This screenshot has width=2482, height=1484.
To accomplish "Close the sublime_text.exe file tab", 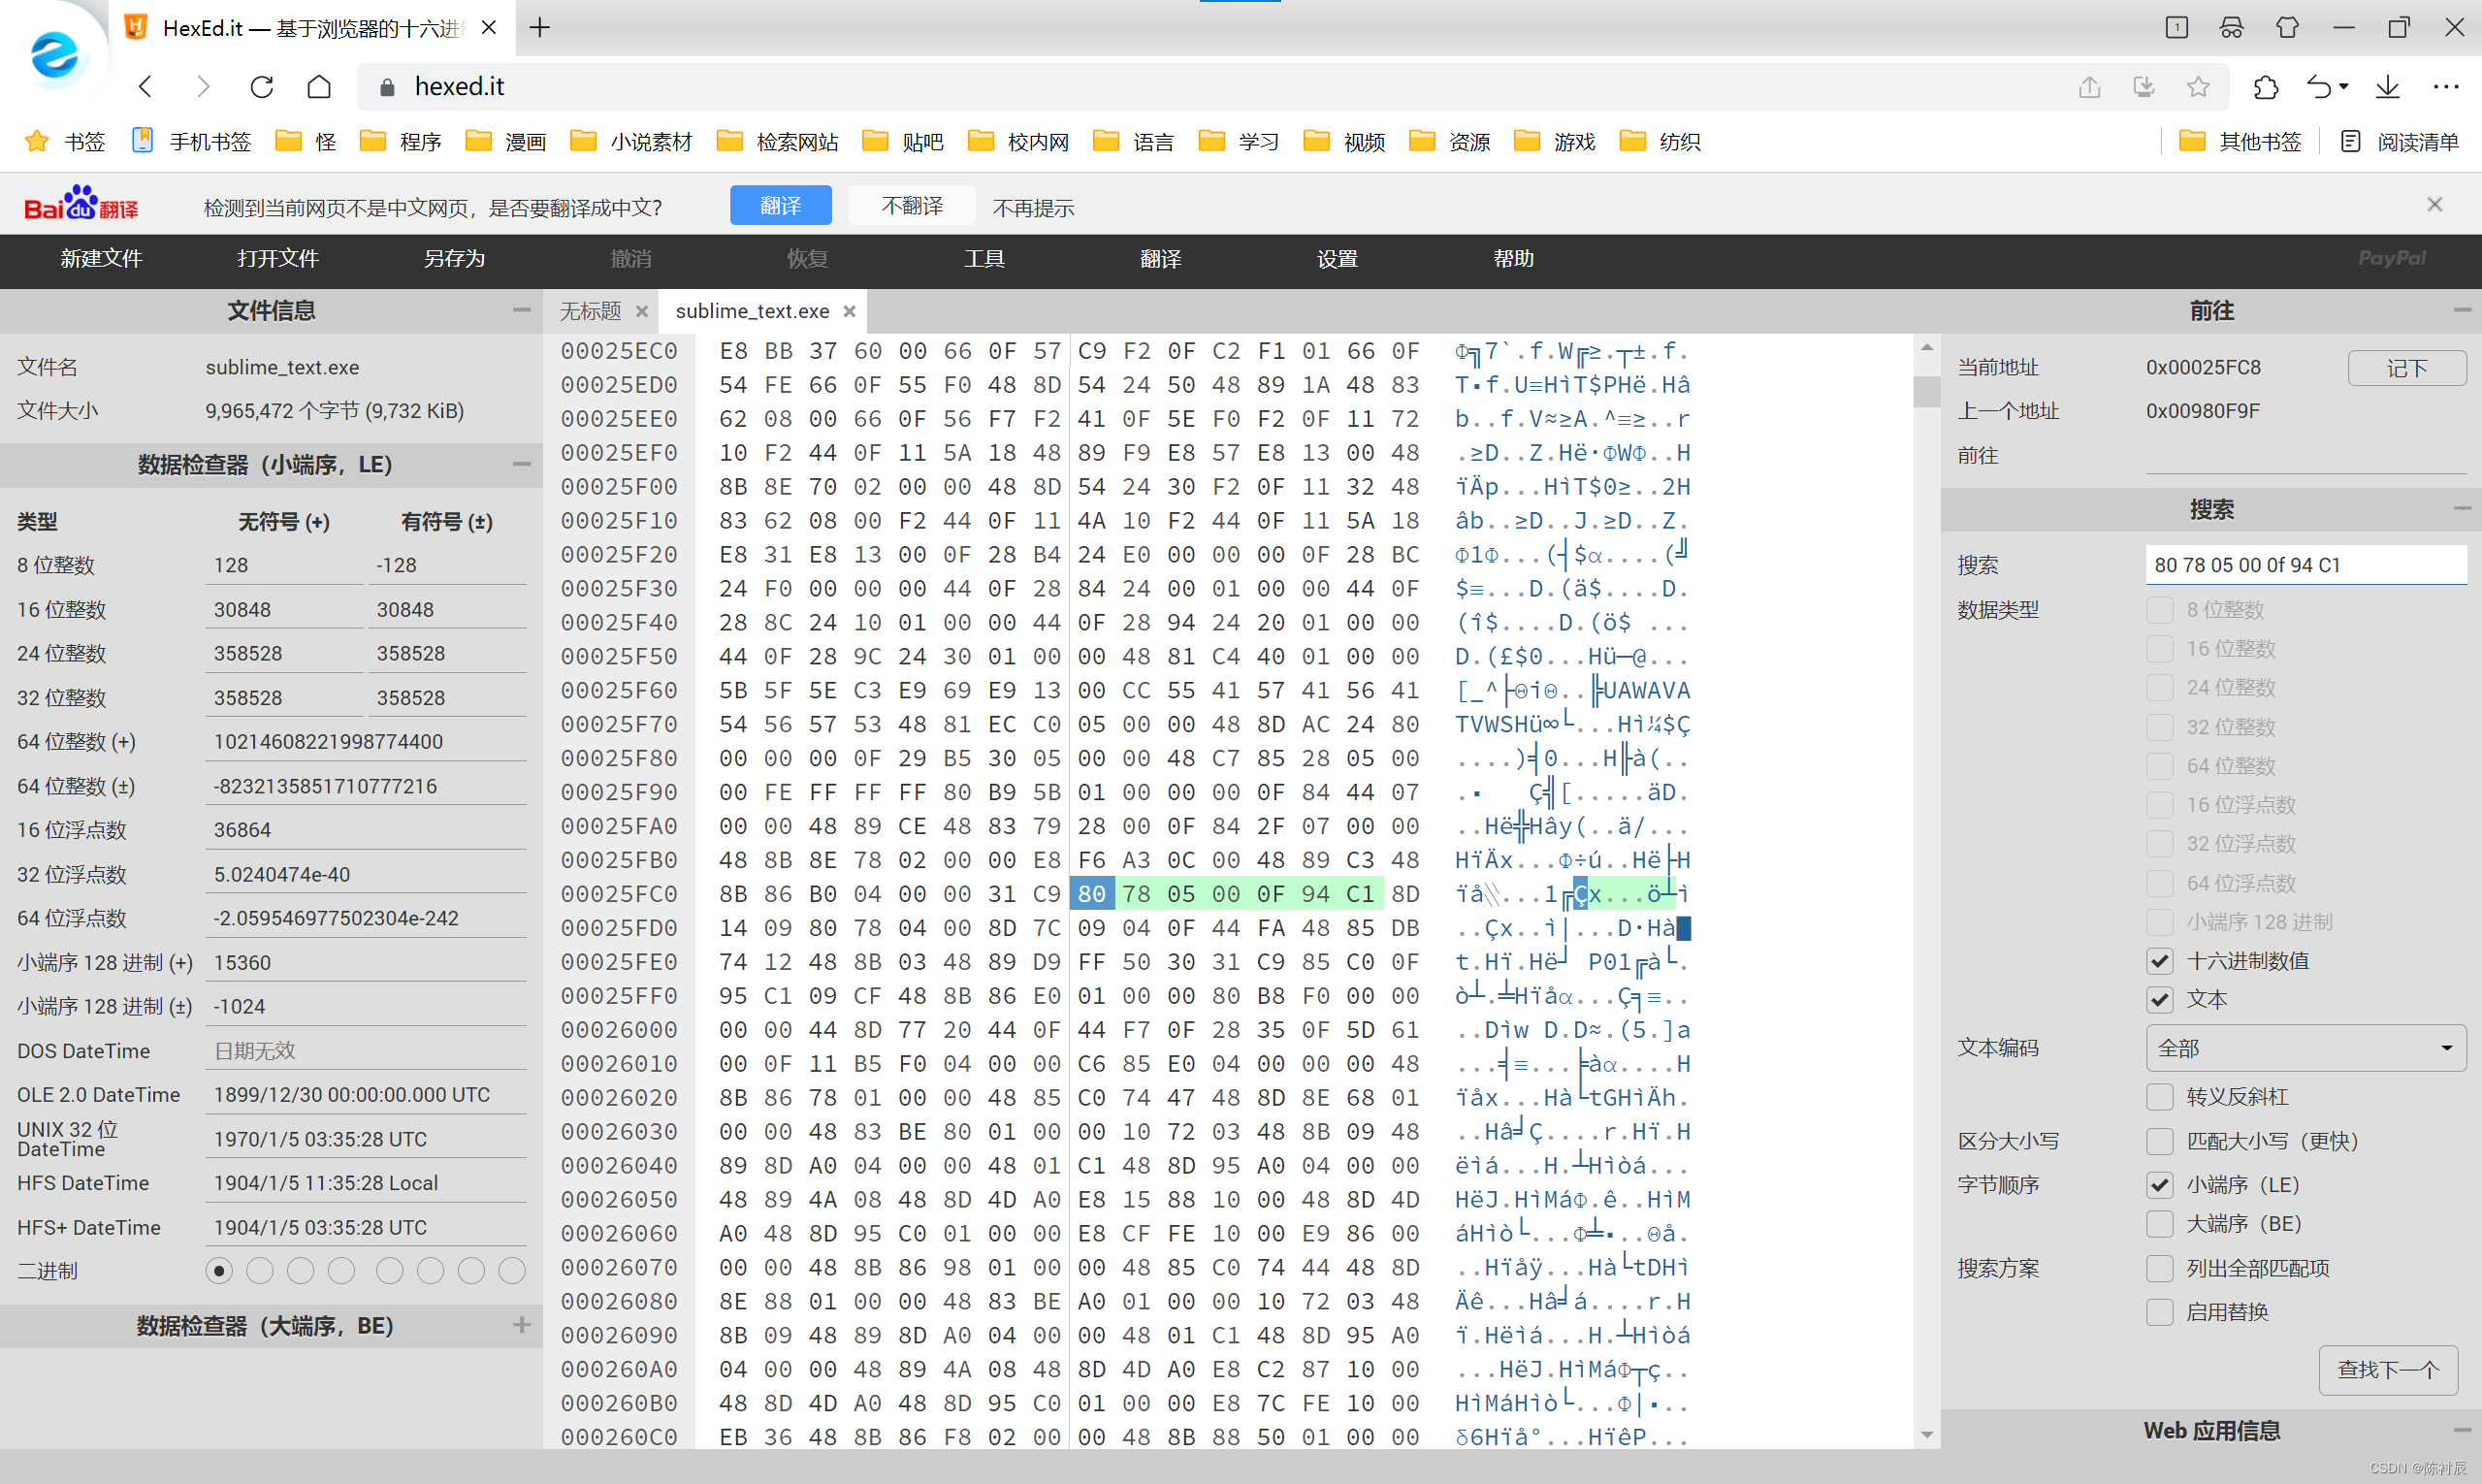I will coord(849,311).
